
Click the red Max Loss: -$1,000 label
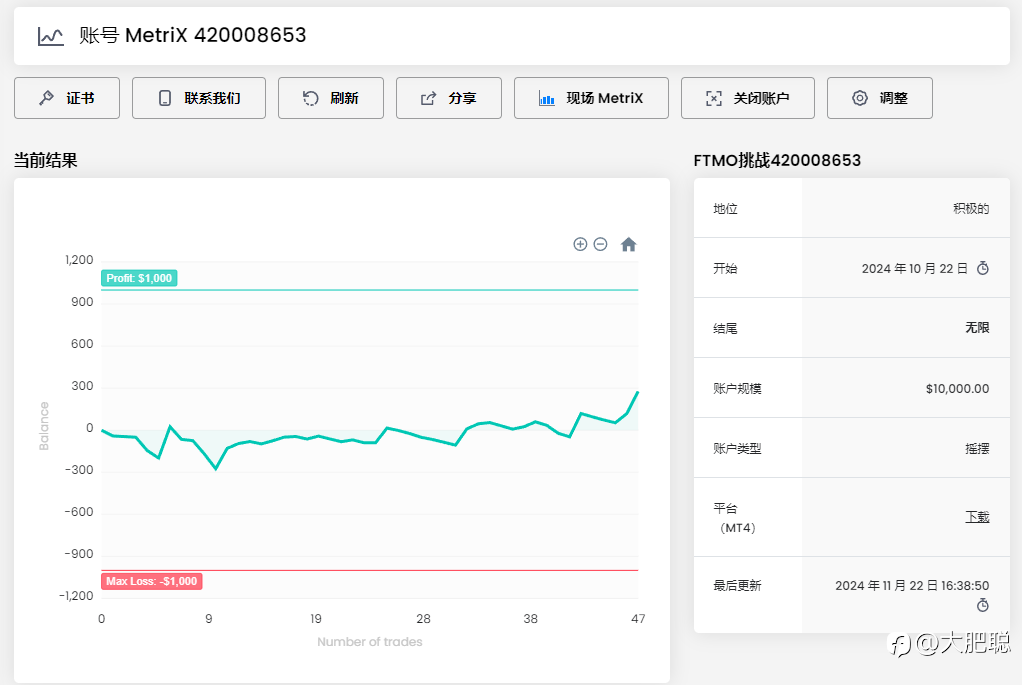[x=151, y=581]
